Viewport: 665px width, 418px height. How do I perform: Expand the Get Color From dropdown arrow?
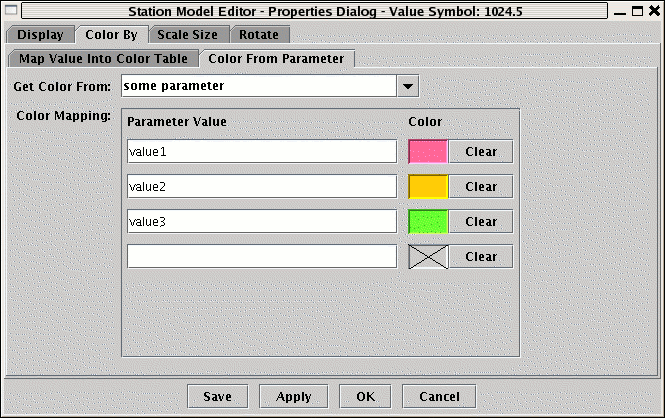pyautogui.click(x=407, y=87)
